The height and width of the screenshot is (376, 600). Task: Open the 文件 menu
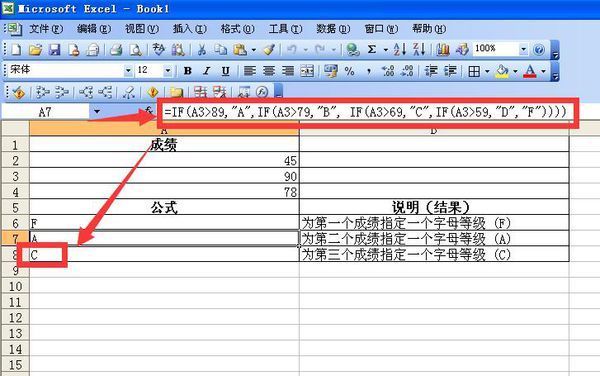[x=46, y=29]
